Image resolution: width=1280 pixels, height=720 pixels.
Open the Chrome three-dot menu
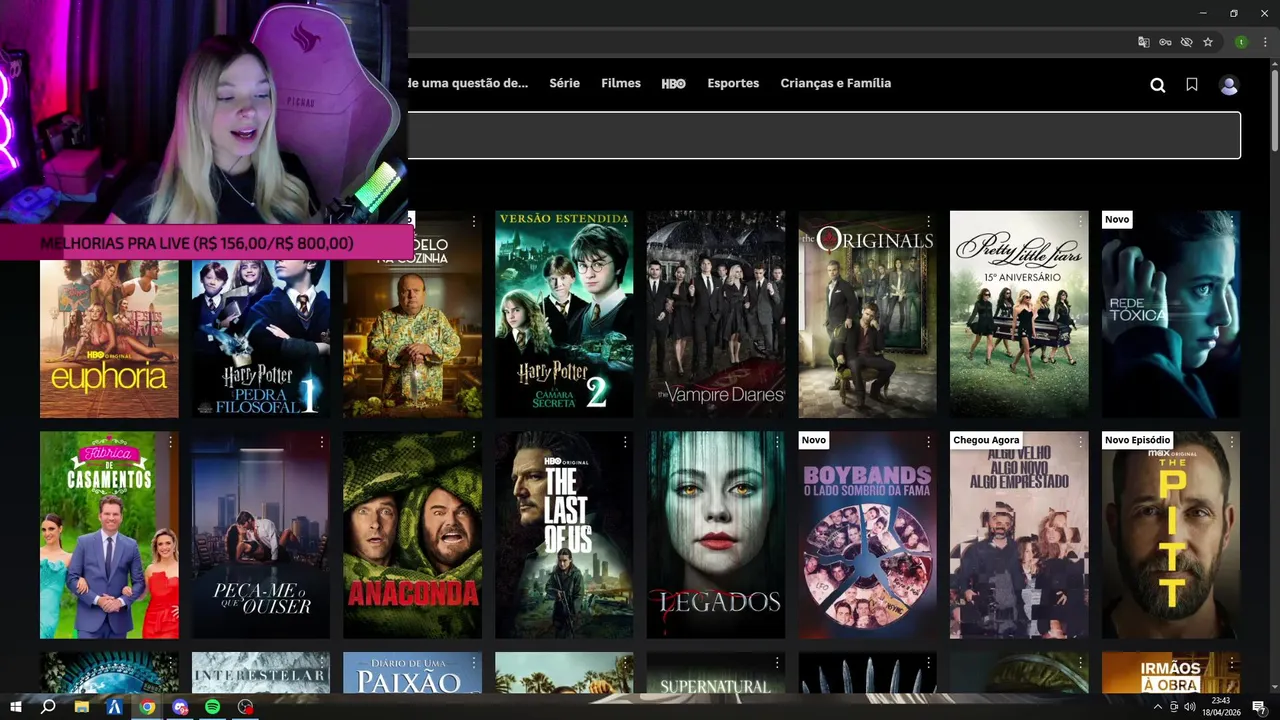[x=1265, y=42]
